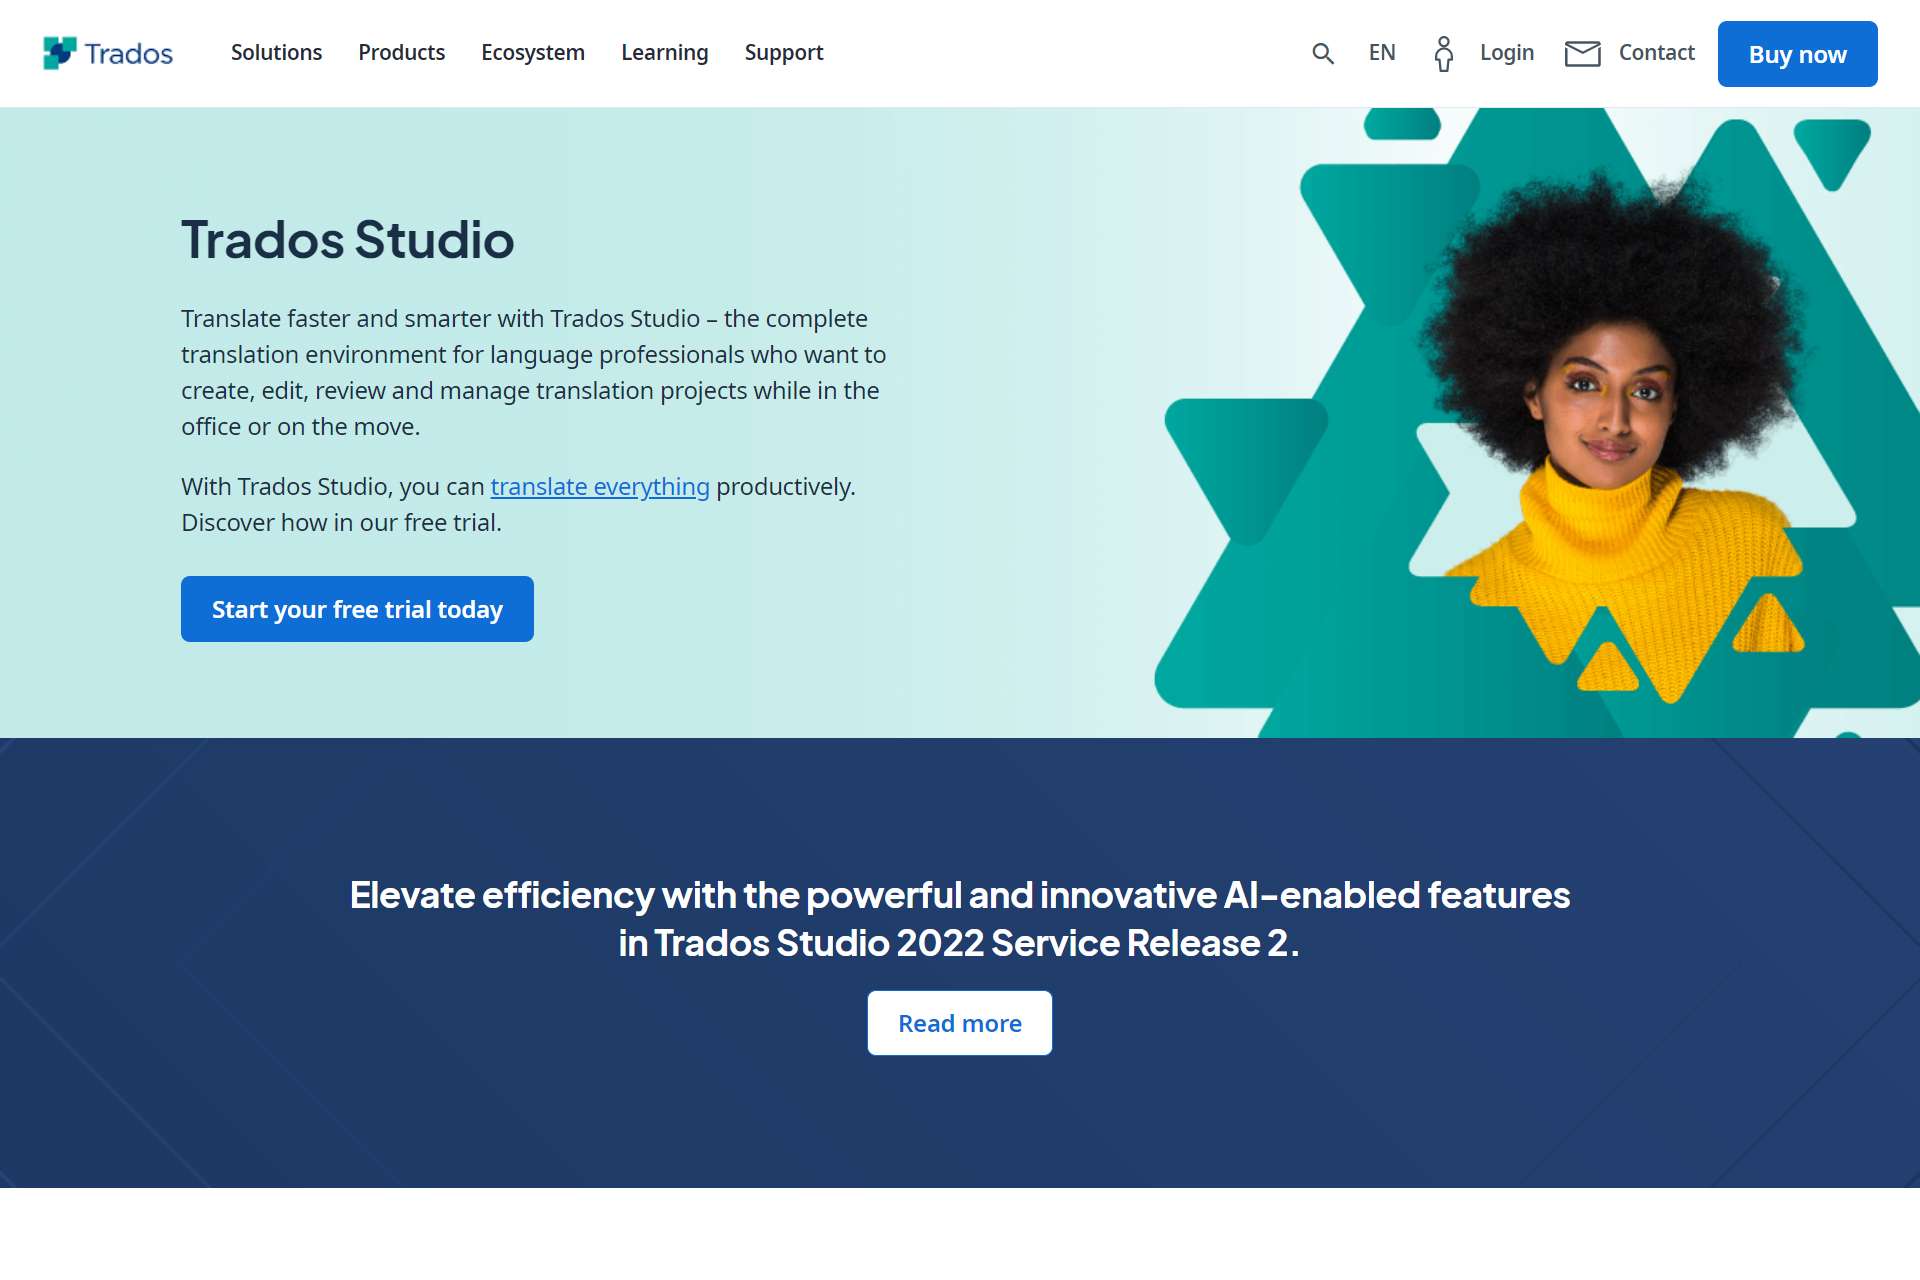Click the 'Discover how in our free trial' text

[x=341, y=523]
